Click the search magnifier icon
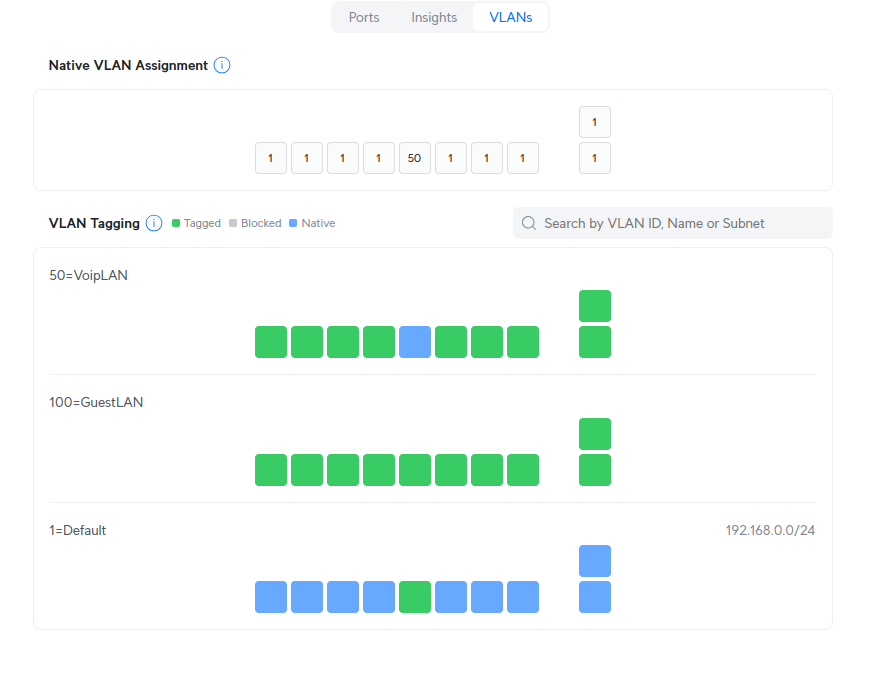 point(529,223)
